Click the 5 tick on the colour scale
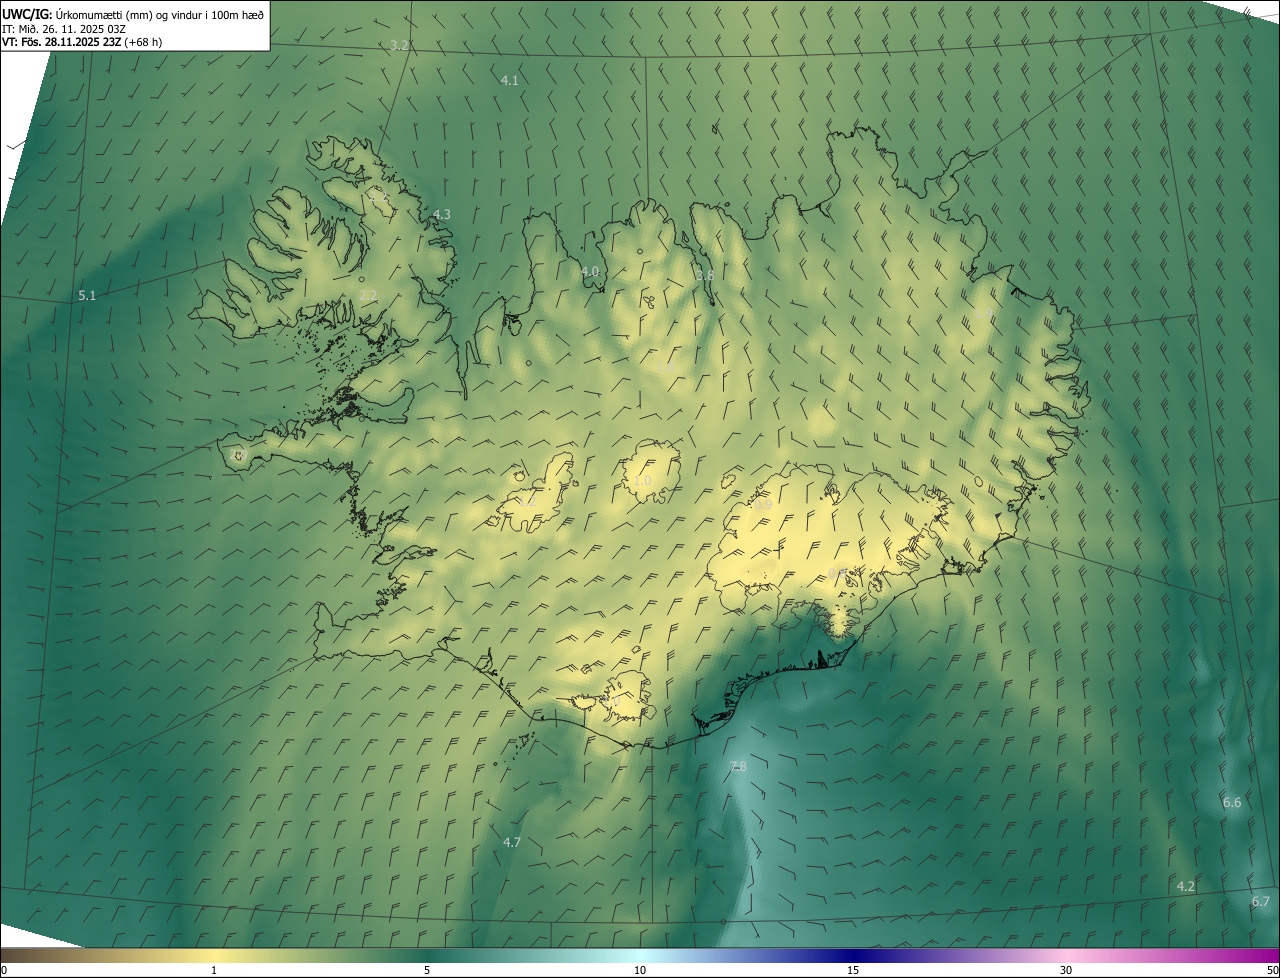This screenshot has width=1280, height=978. (x=427, y=970)
